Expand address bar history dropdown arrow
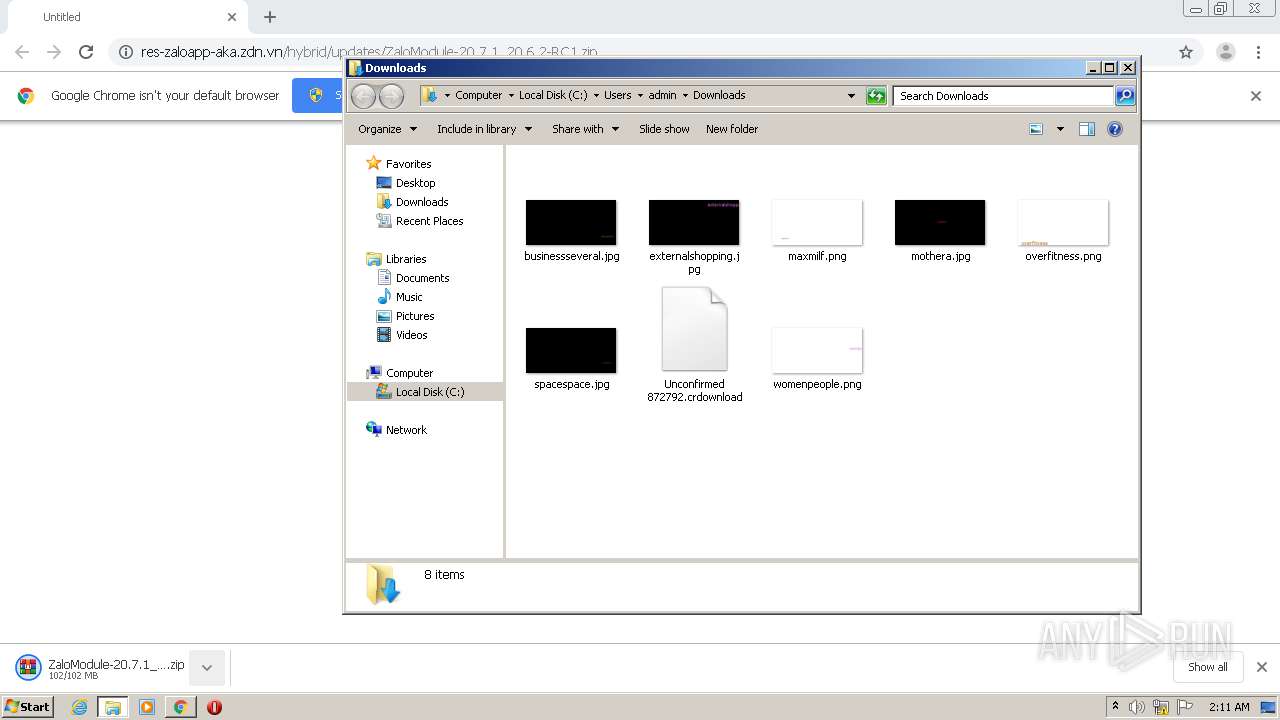This screenshot has height=720, width=1280. [x=851, y=96]
